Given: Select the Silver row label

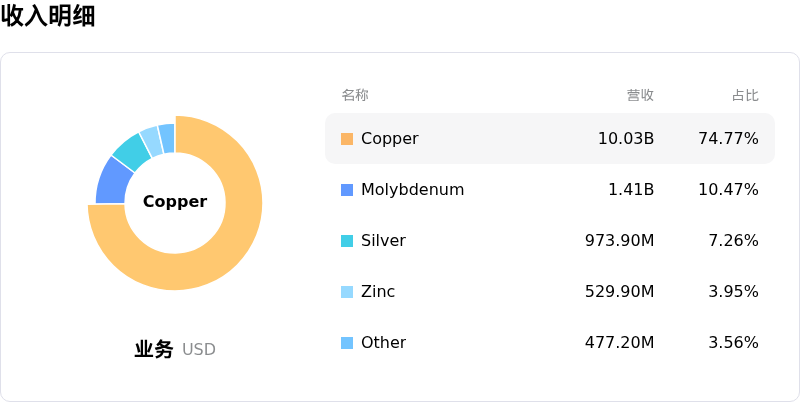Looking at the screenshot, I should click(383, 241).
